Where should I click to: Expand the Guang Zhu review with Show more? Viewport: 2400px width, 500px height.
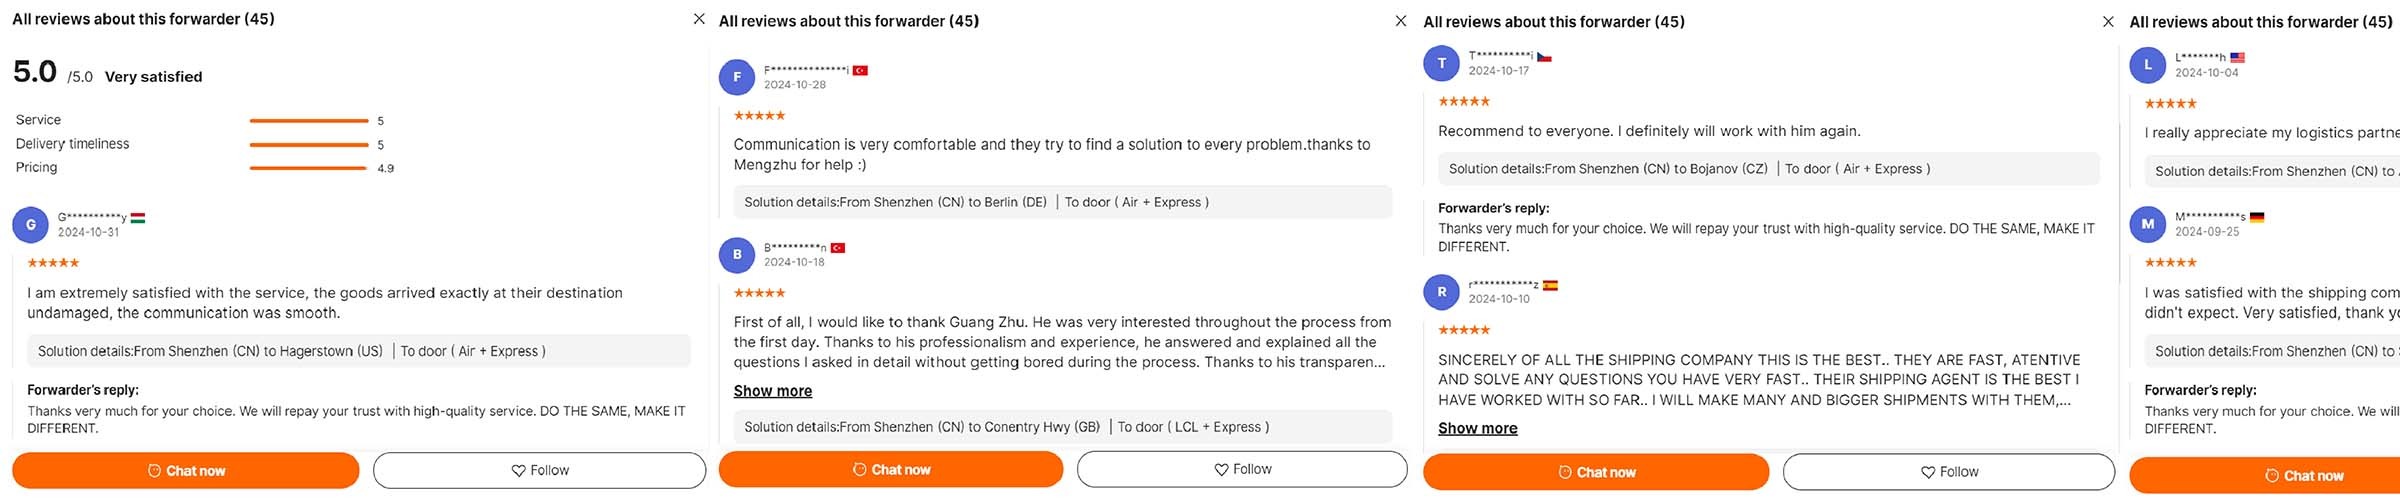(772, 391)
